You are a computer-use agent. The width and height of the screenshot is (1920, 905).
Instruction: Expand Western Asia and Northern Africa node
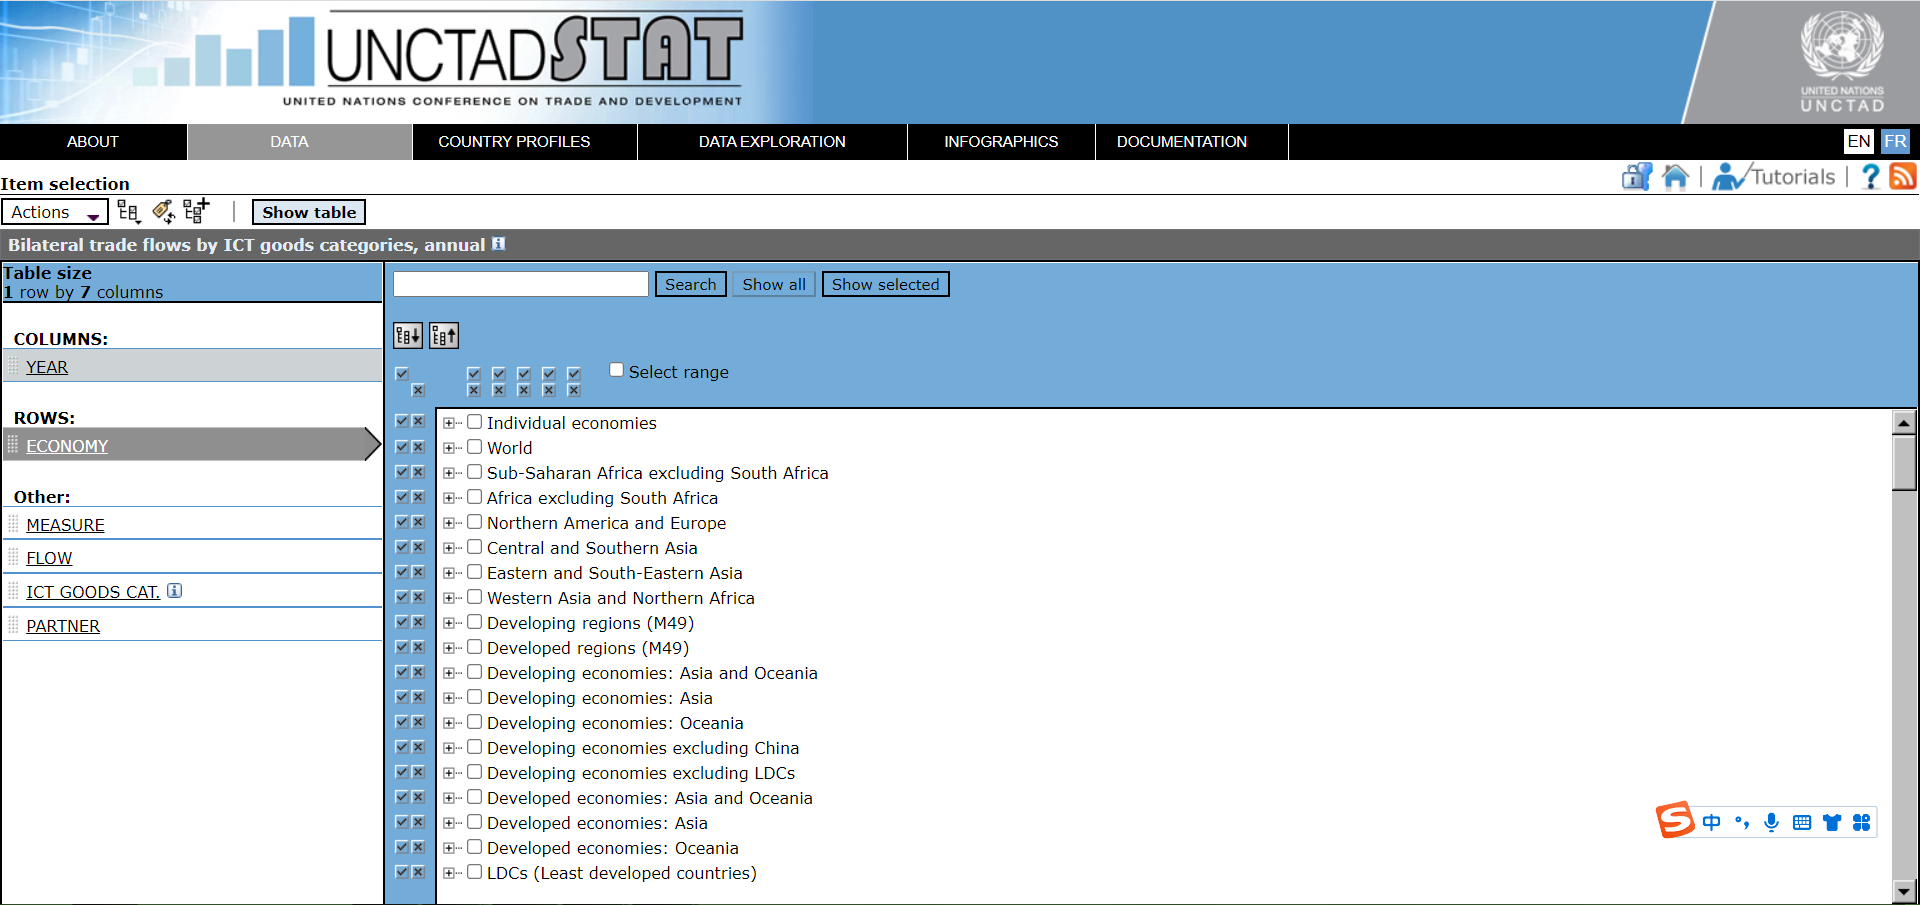tap(449, 598)
